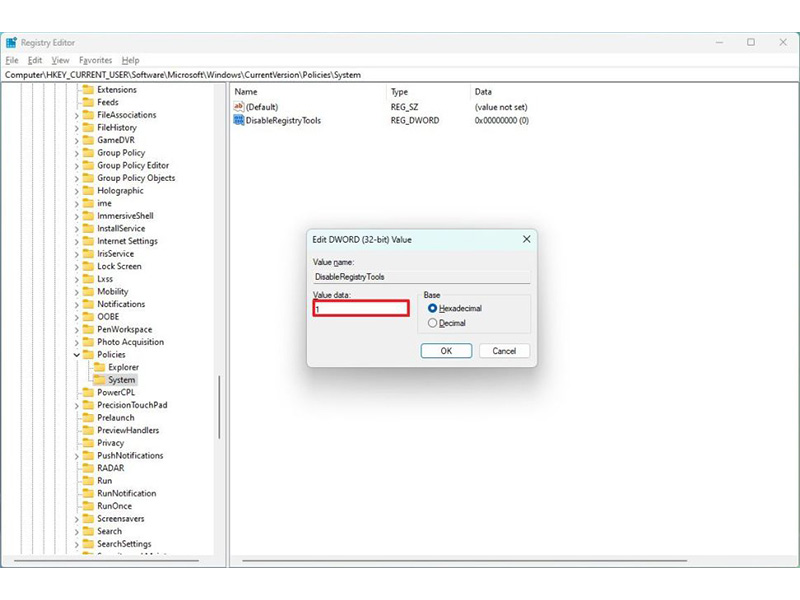The width and height of the screenshot is (800, 600).
Task: Click the Value name field showing DisableRegistryTools
Action: pyautogui.click(x=421, y=277)
